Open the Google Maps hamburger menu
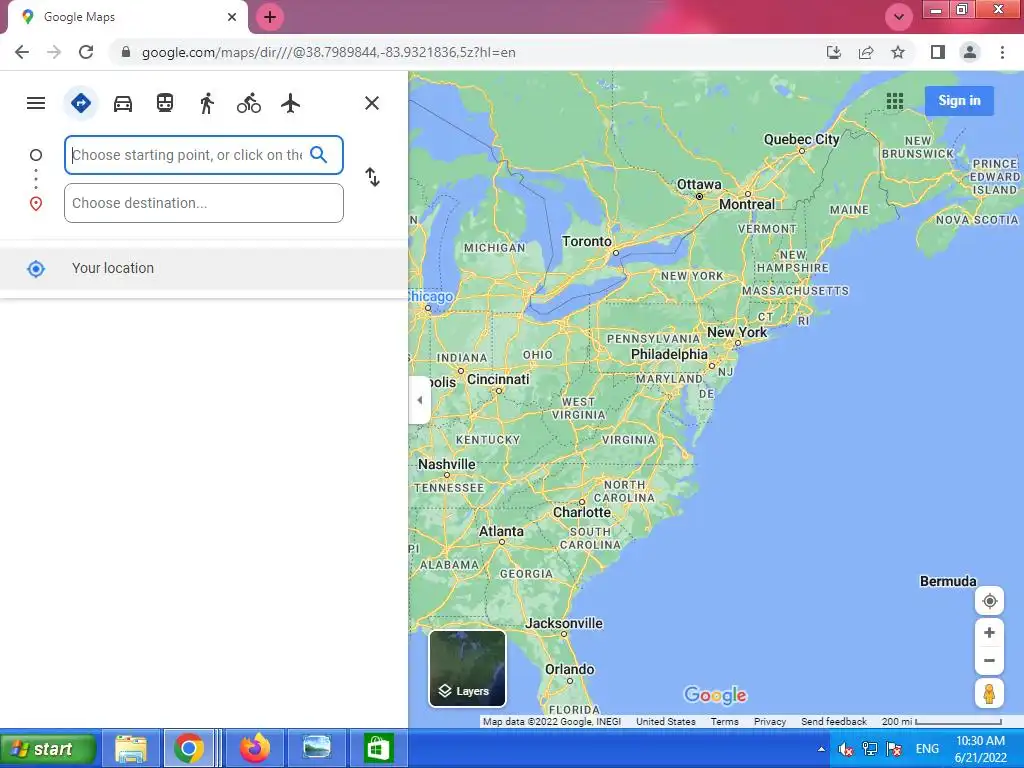This screenshot has width=1024, height=768. (36, 103)
